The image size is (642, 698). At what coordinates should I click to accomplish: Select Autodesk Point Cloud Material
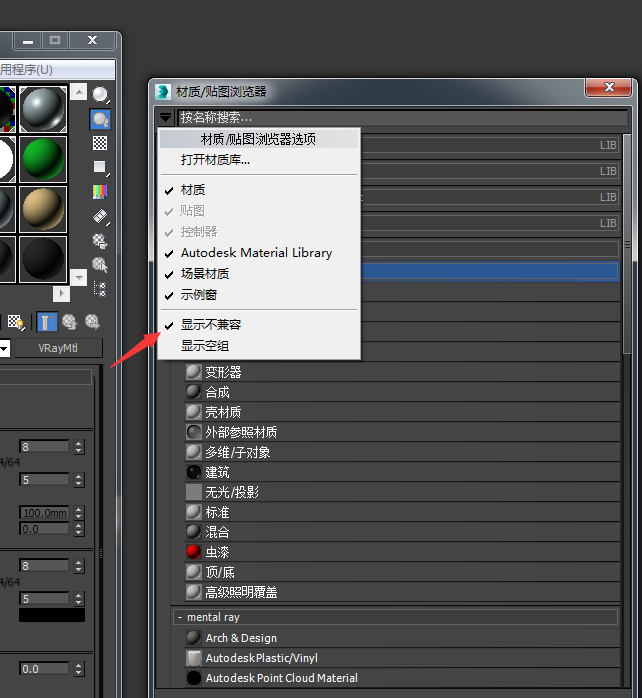coord(402,678)
